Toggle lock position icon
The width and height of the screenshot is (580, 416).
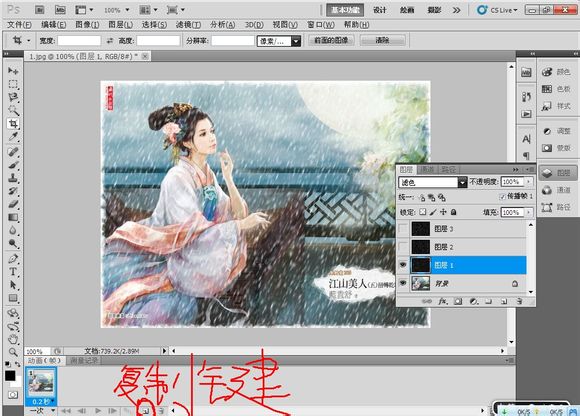(x=443, y=212)
